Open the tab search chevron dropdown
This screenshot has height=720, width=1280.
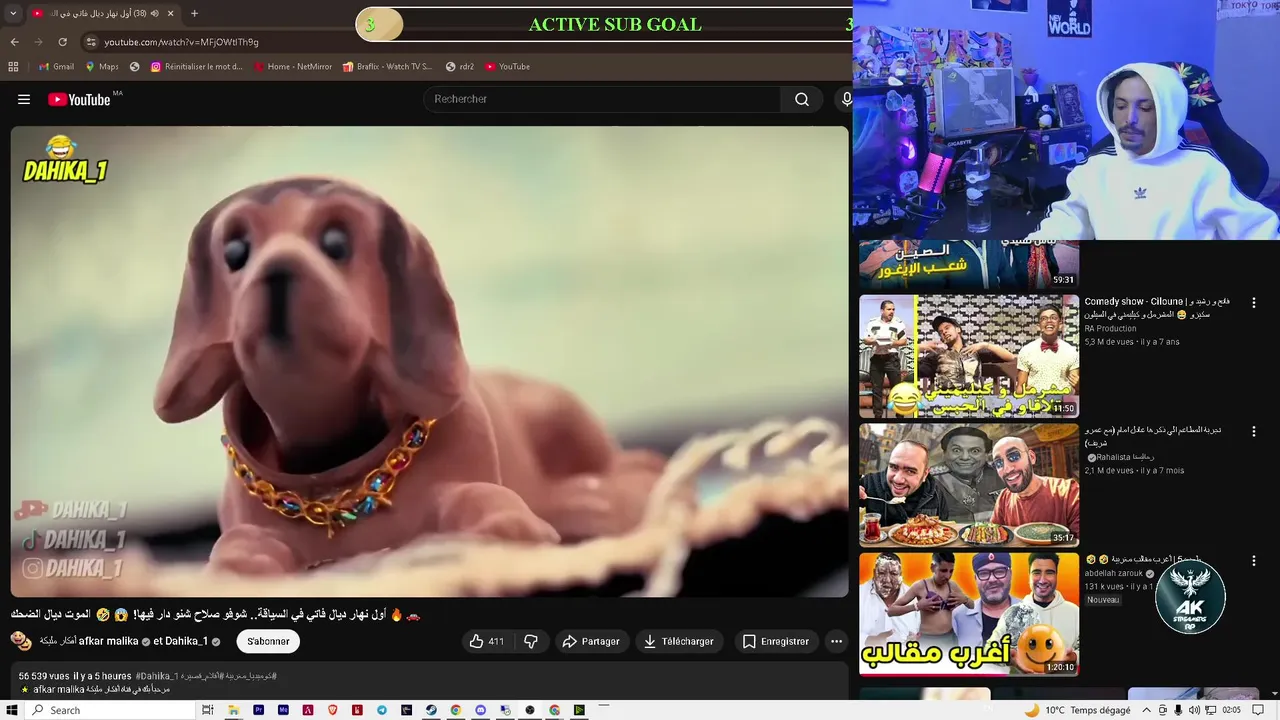coord(13,13)
